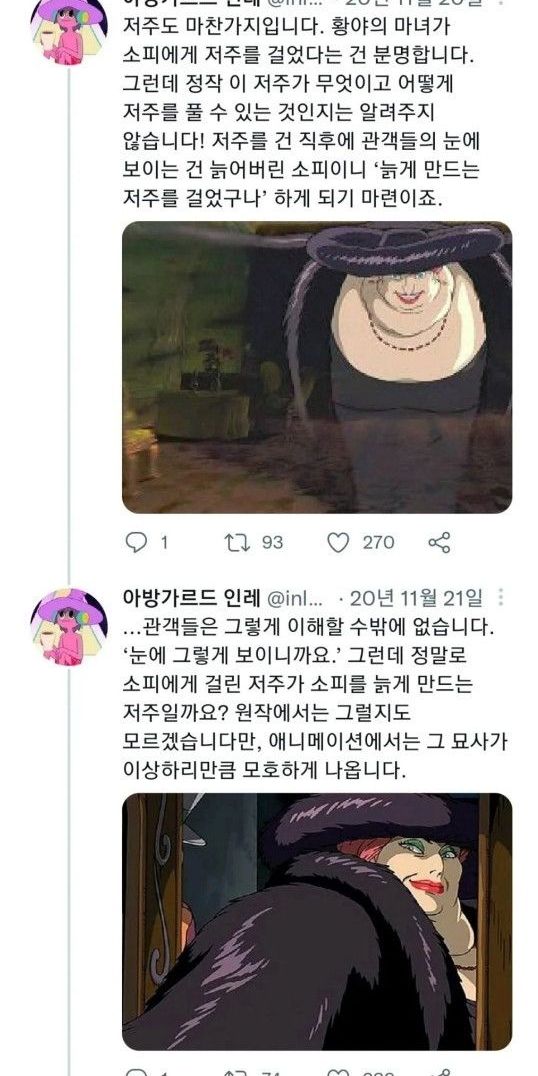Open the 아방가르드 인레 display name link
The height and width of the screenshot is (1076, 538).
tap(191, 598)
